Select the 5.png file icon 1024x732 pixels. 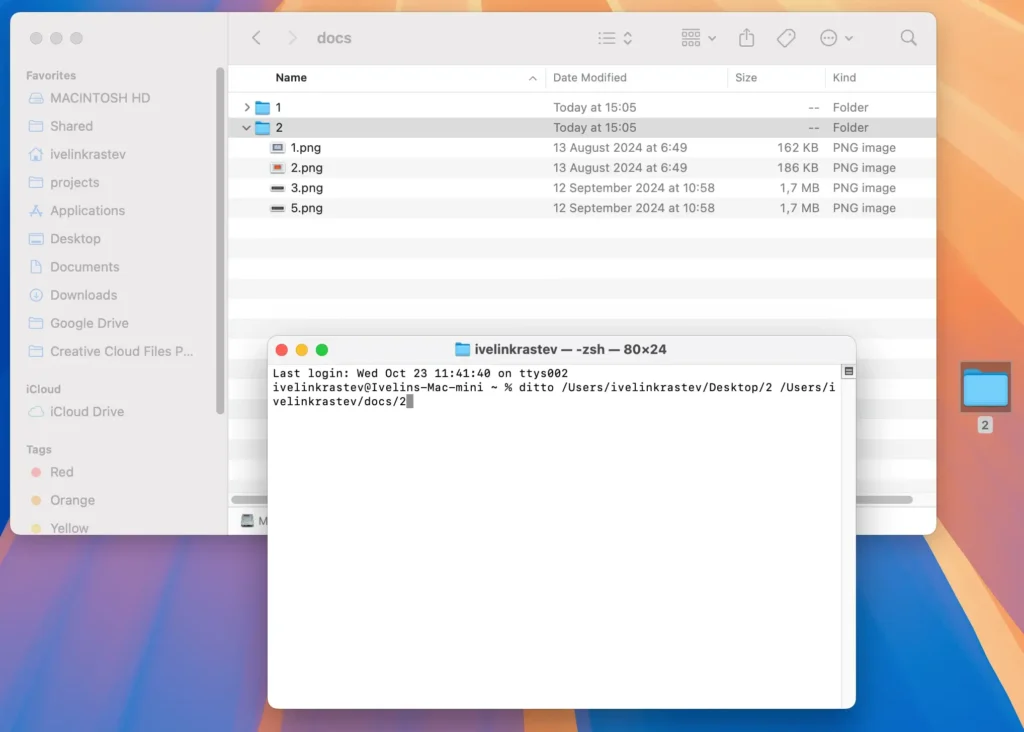(278, 208)
